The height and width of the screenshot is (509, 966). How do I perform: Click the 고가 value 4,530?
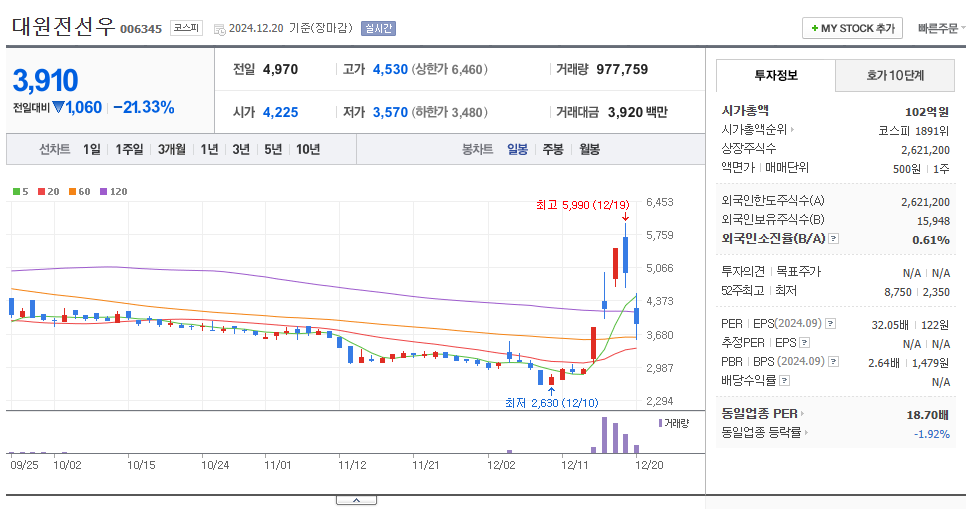click(391, 69)
